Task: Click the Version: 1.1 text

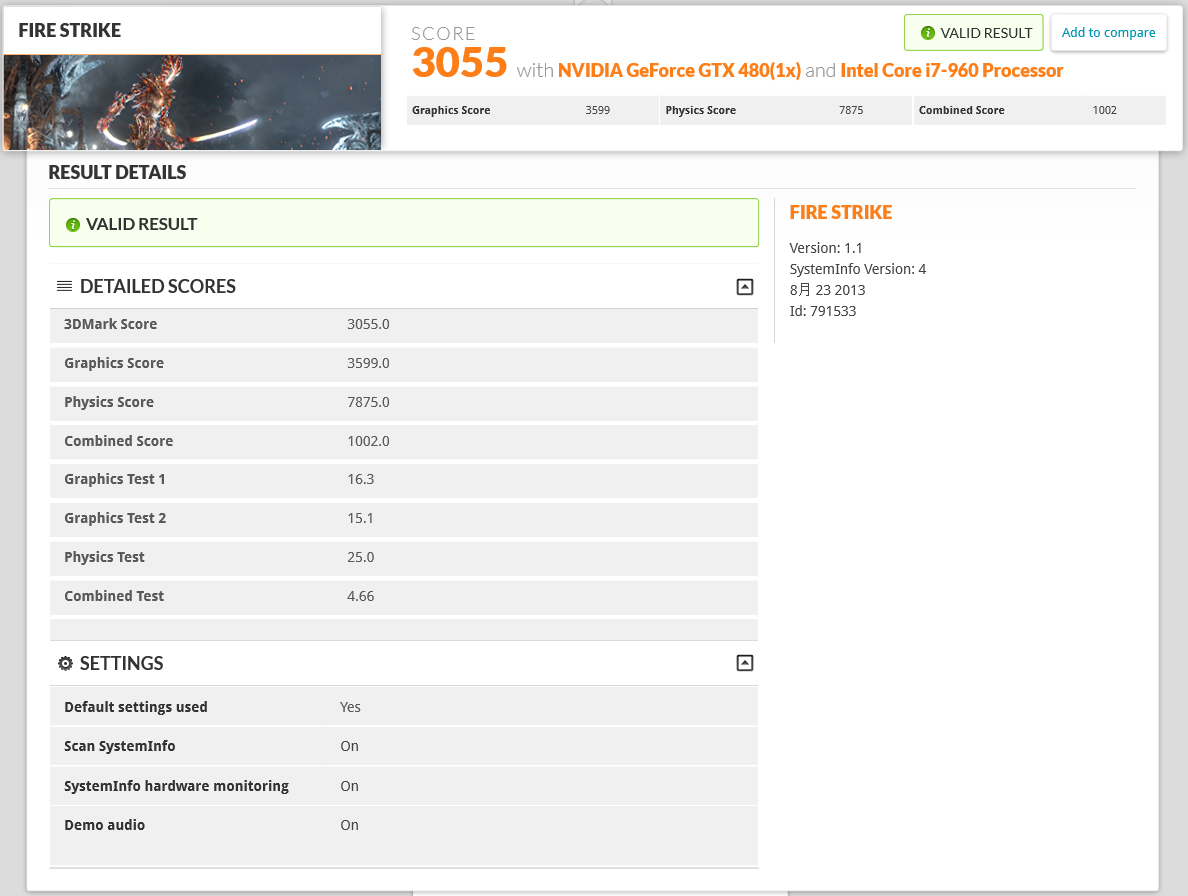Action: coord(826,248)
